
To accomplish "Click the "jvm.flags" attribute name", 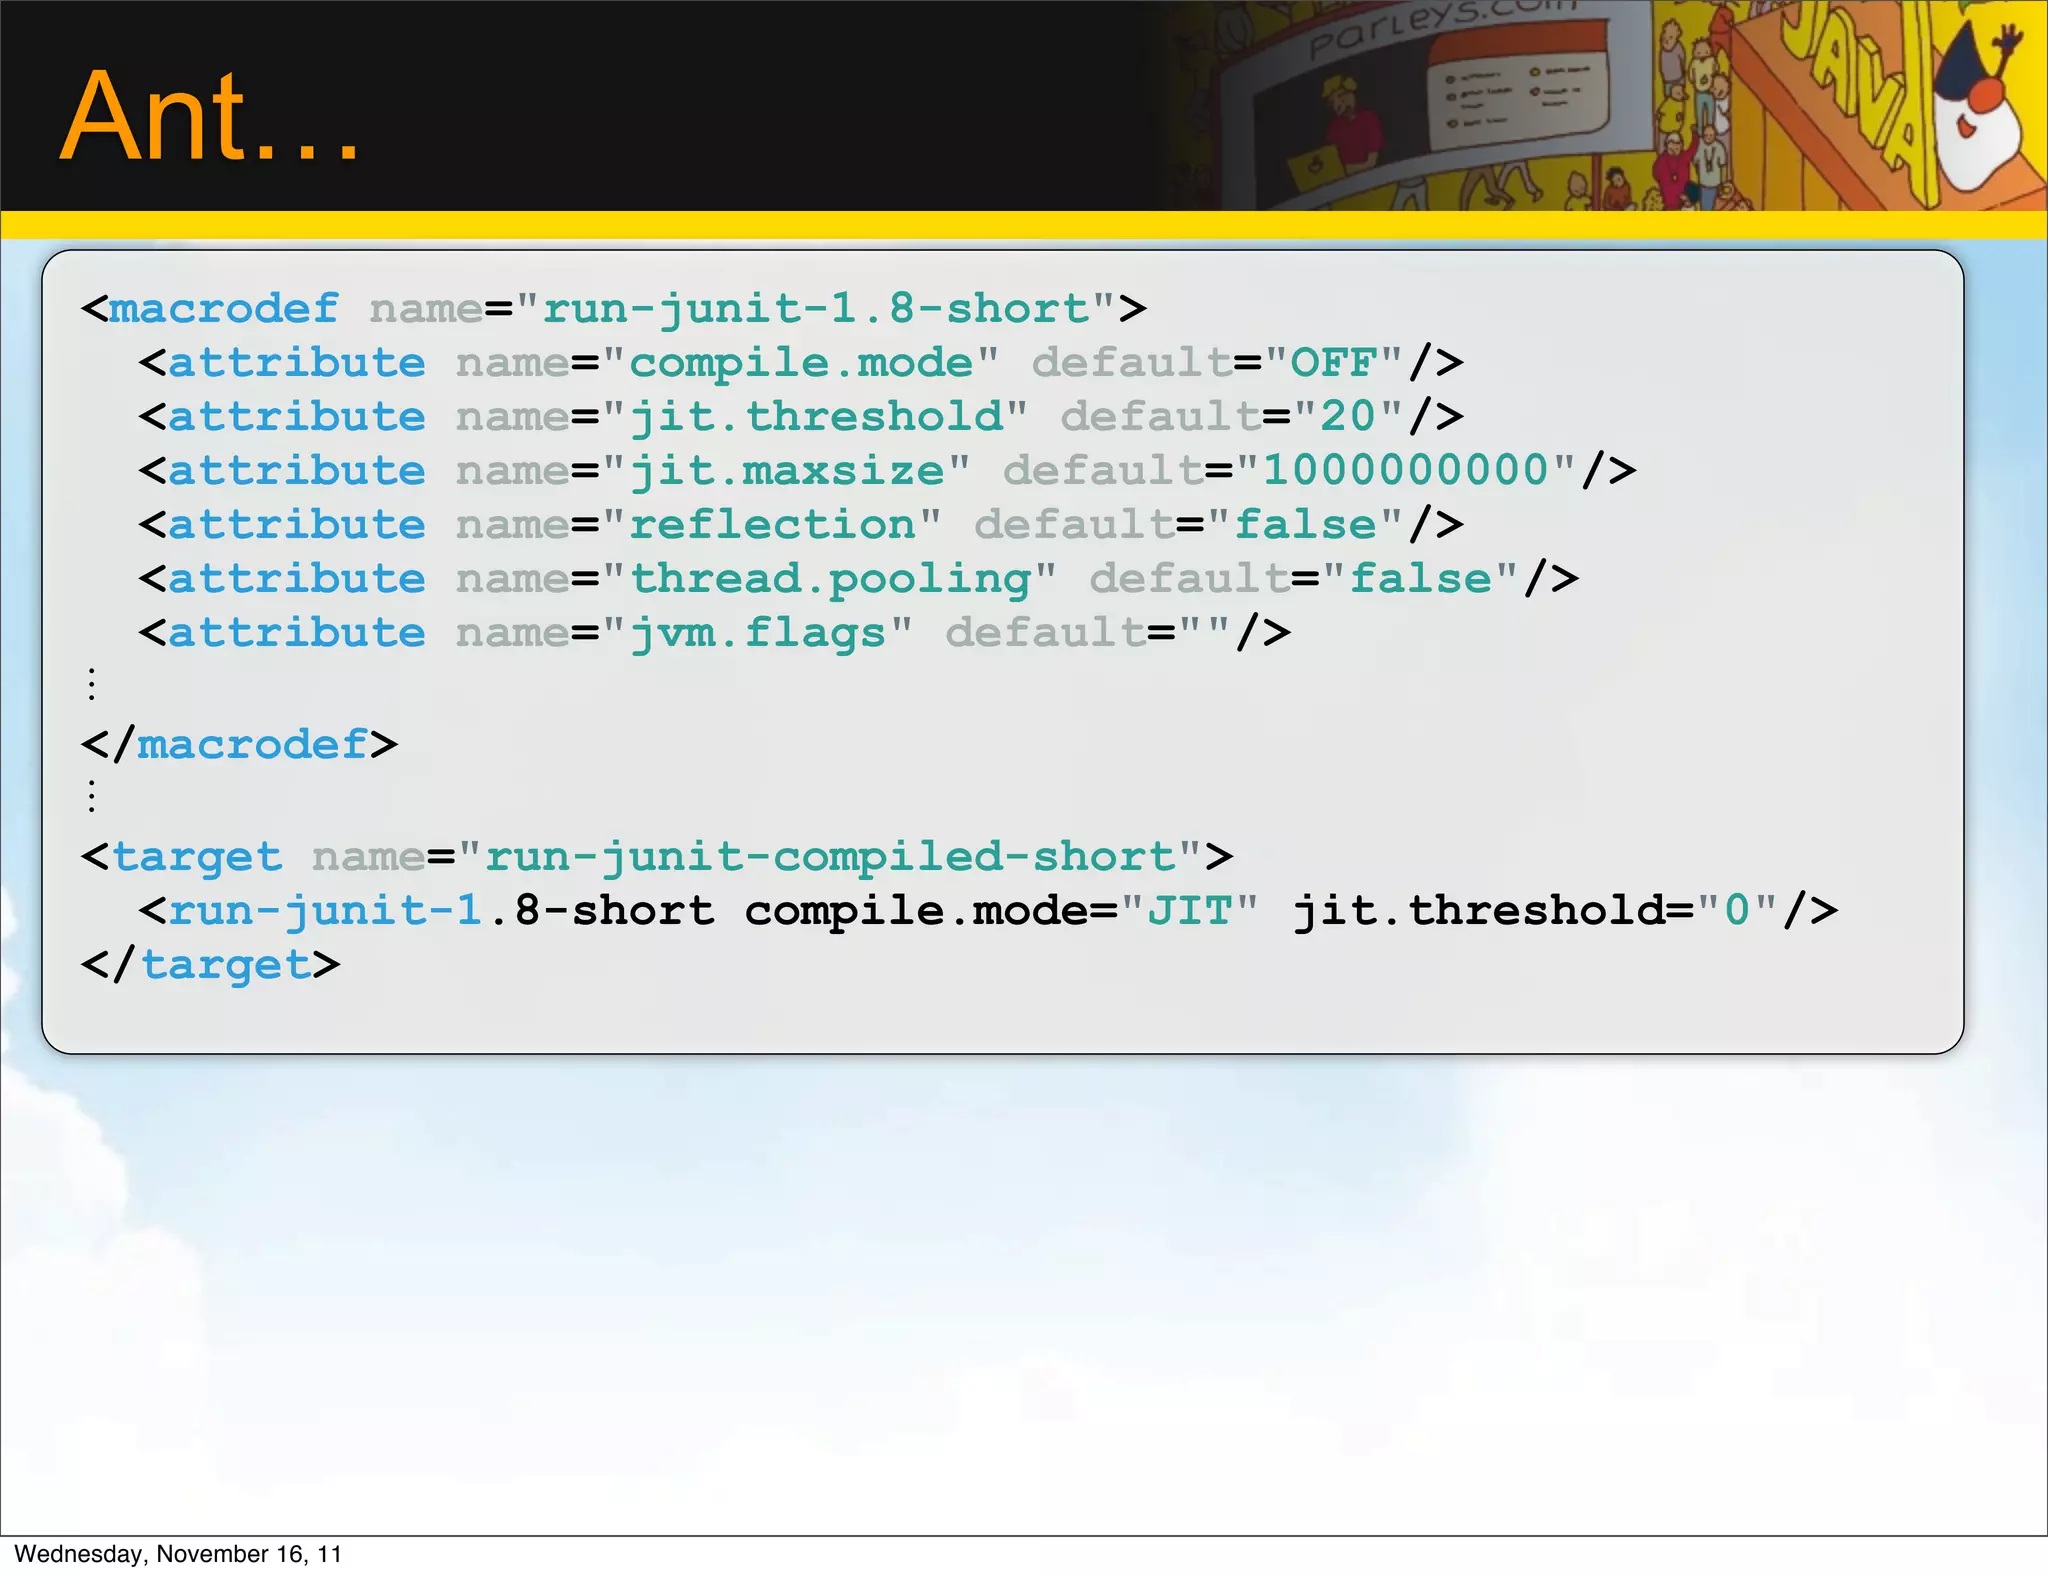I will pos(758,634).
